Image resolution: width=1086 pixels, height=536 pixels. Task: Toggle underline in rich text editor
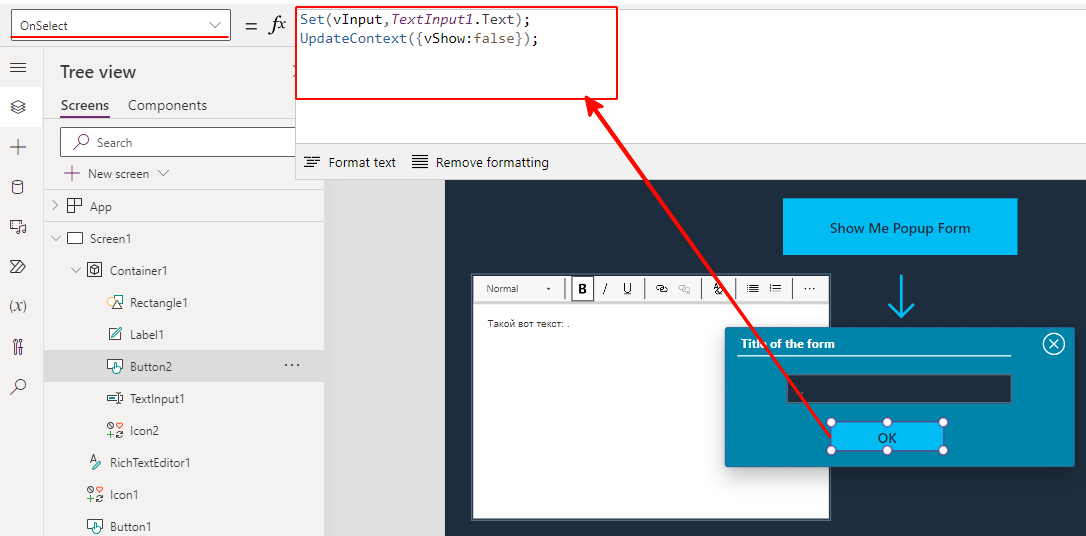click(x=628, y=289)
